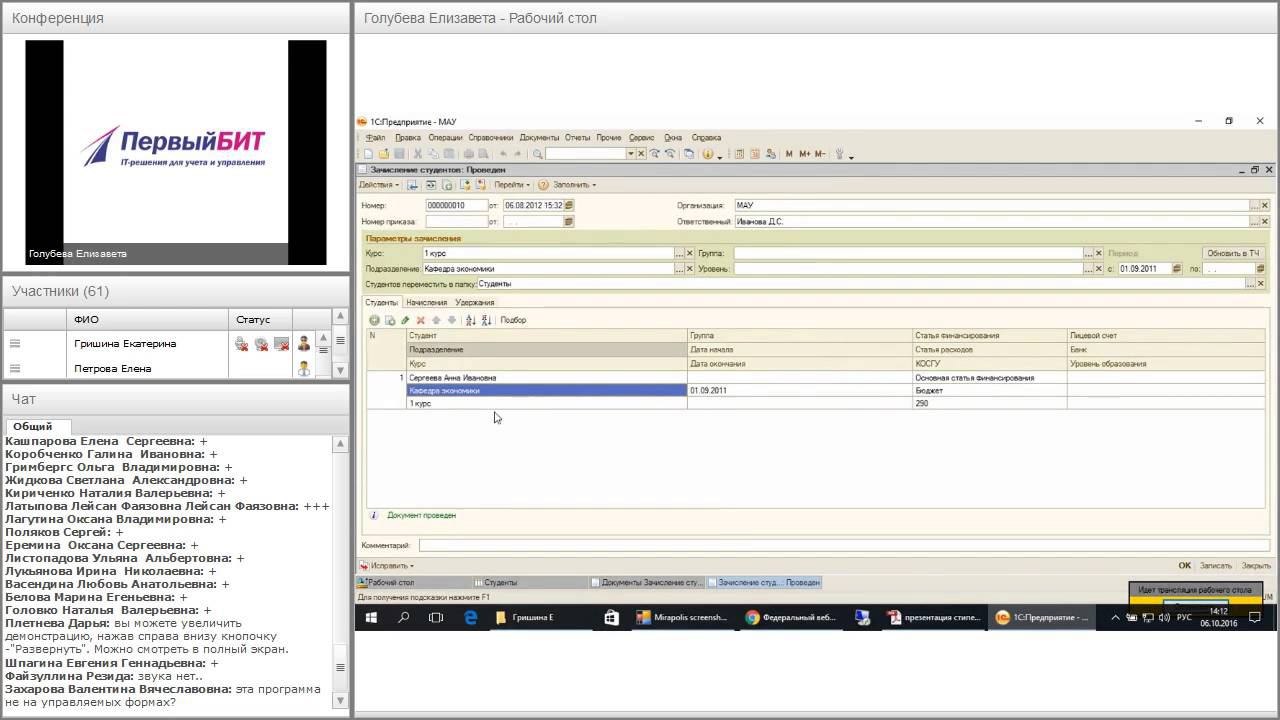Click the M memory button
The width and height of the screenshot is (1280, 720).
[x=789, y=154]
